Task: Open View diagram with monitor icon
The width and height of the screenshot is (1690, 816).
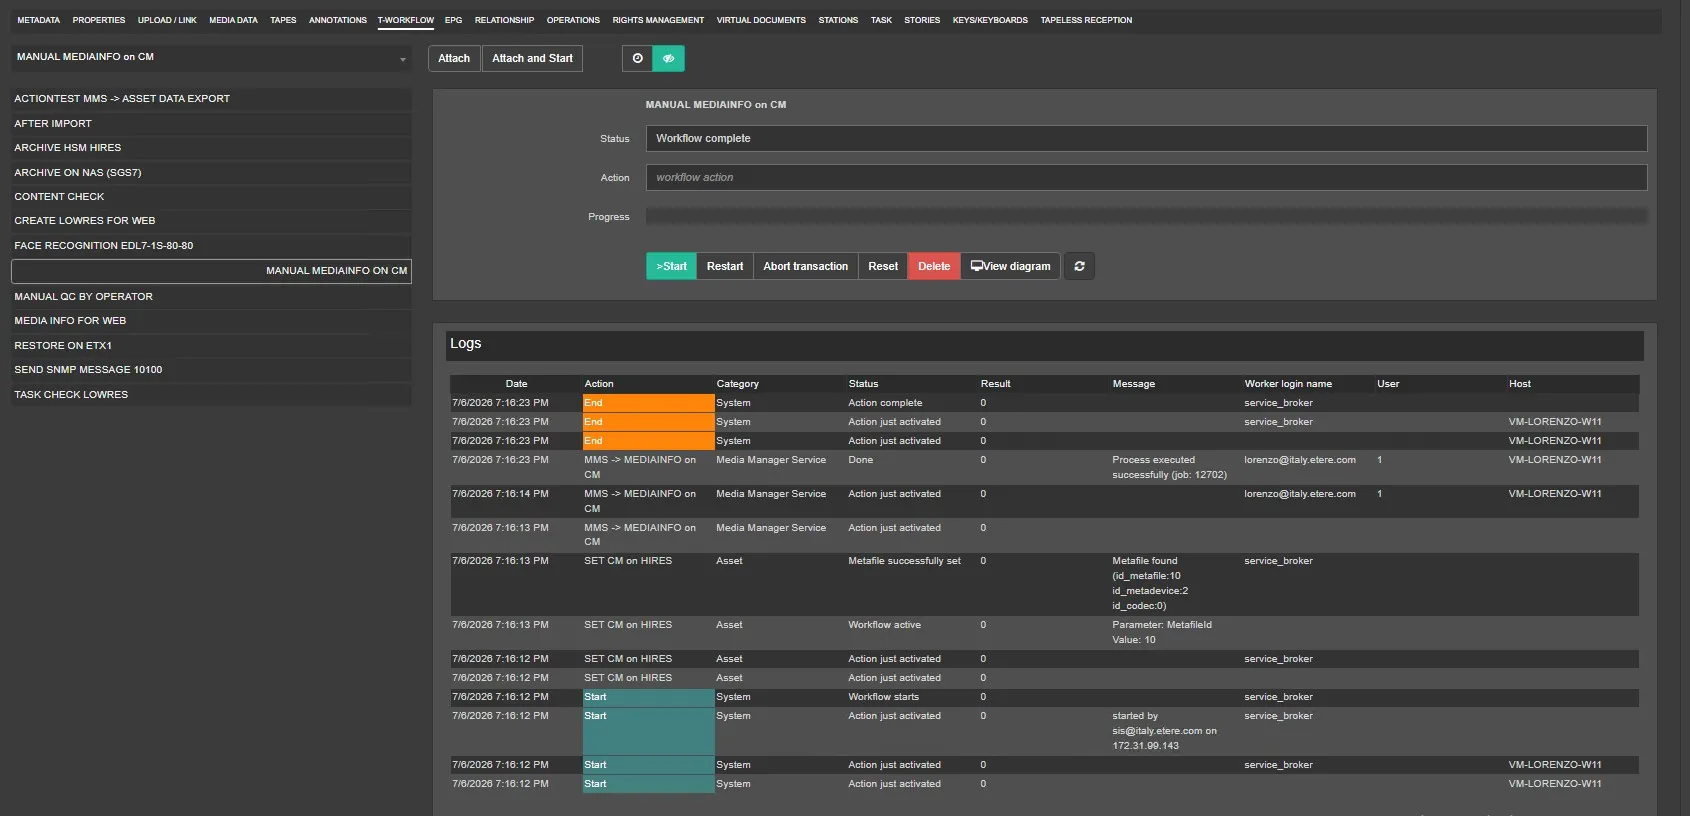Action: tap(1010, 266)
